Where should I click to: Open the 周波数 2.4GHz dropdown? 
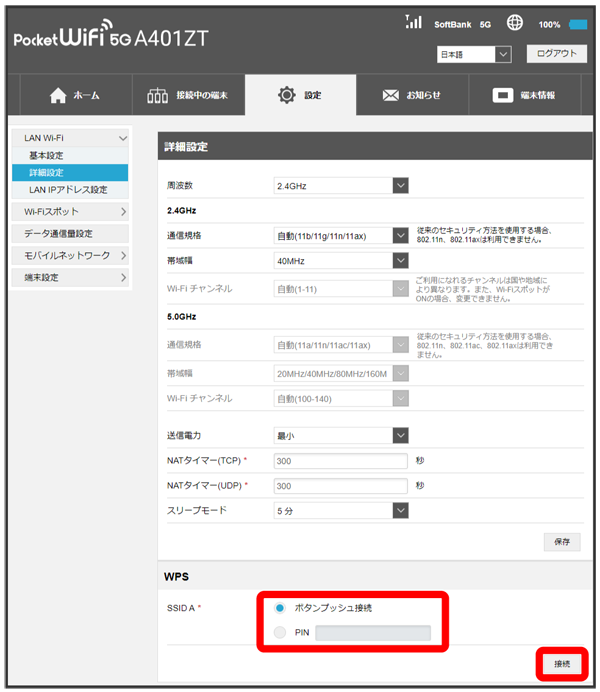click(x=342, y=185)
